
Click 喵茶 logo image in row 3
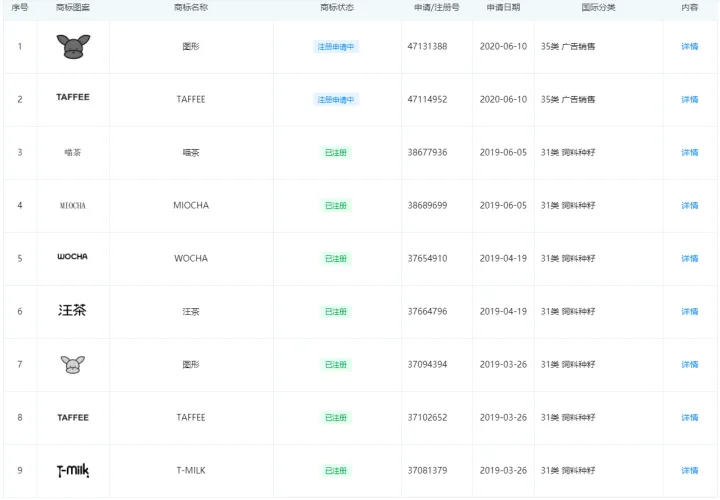tap(73, 152)
